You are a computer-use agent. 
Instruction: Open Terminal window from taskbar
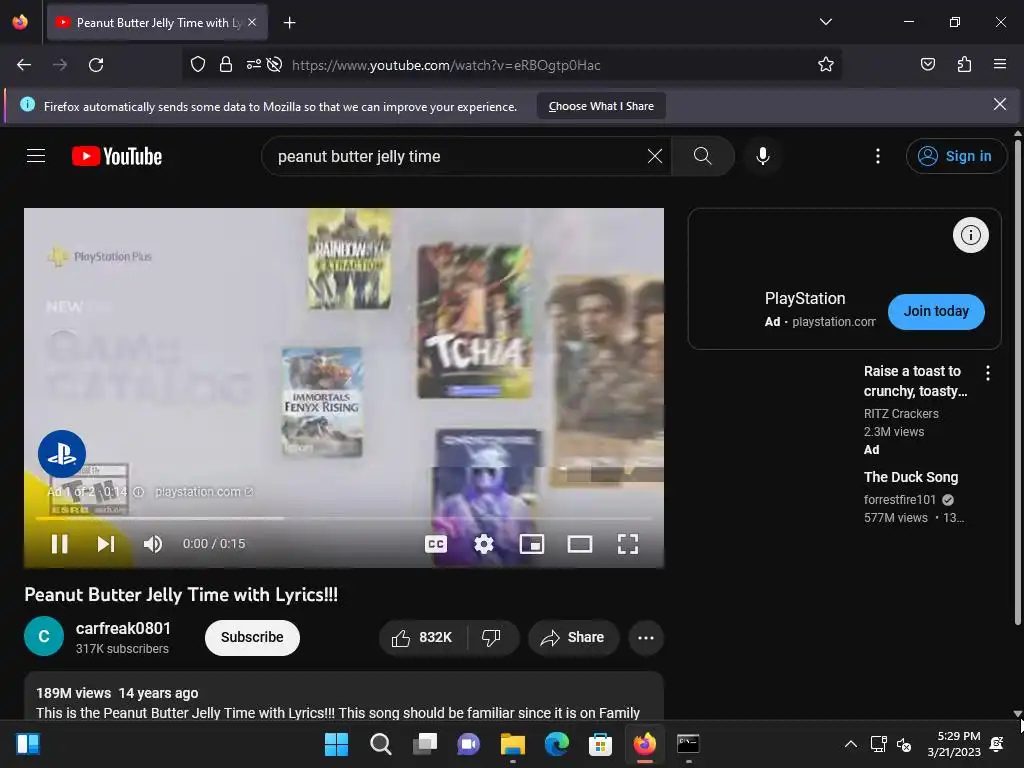(688, 744)
